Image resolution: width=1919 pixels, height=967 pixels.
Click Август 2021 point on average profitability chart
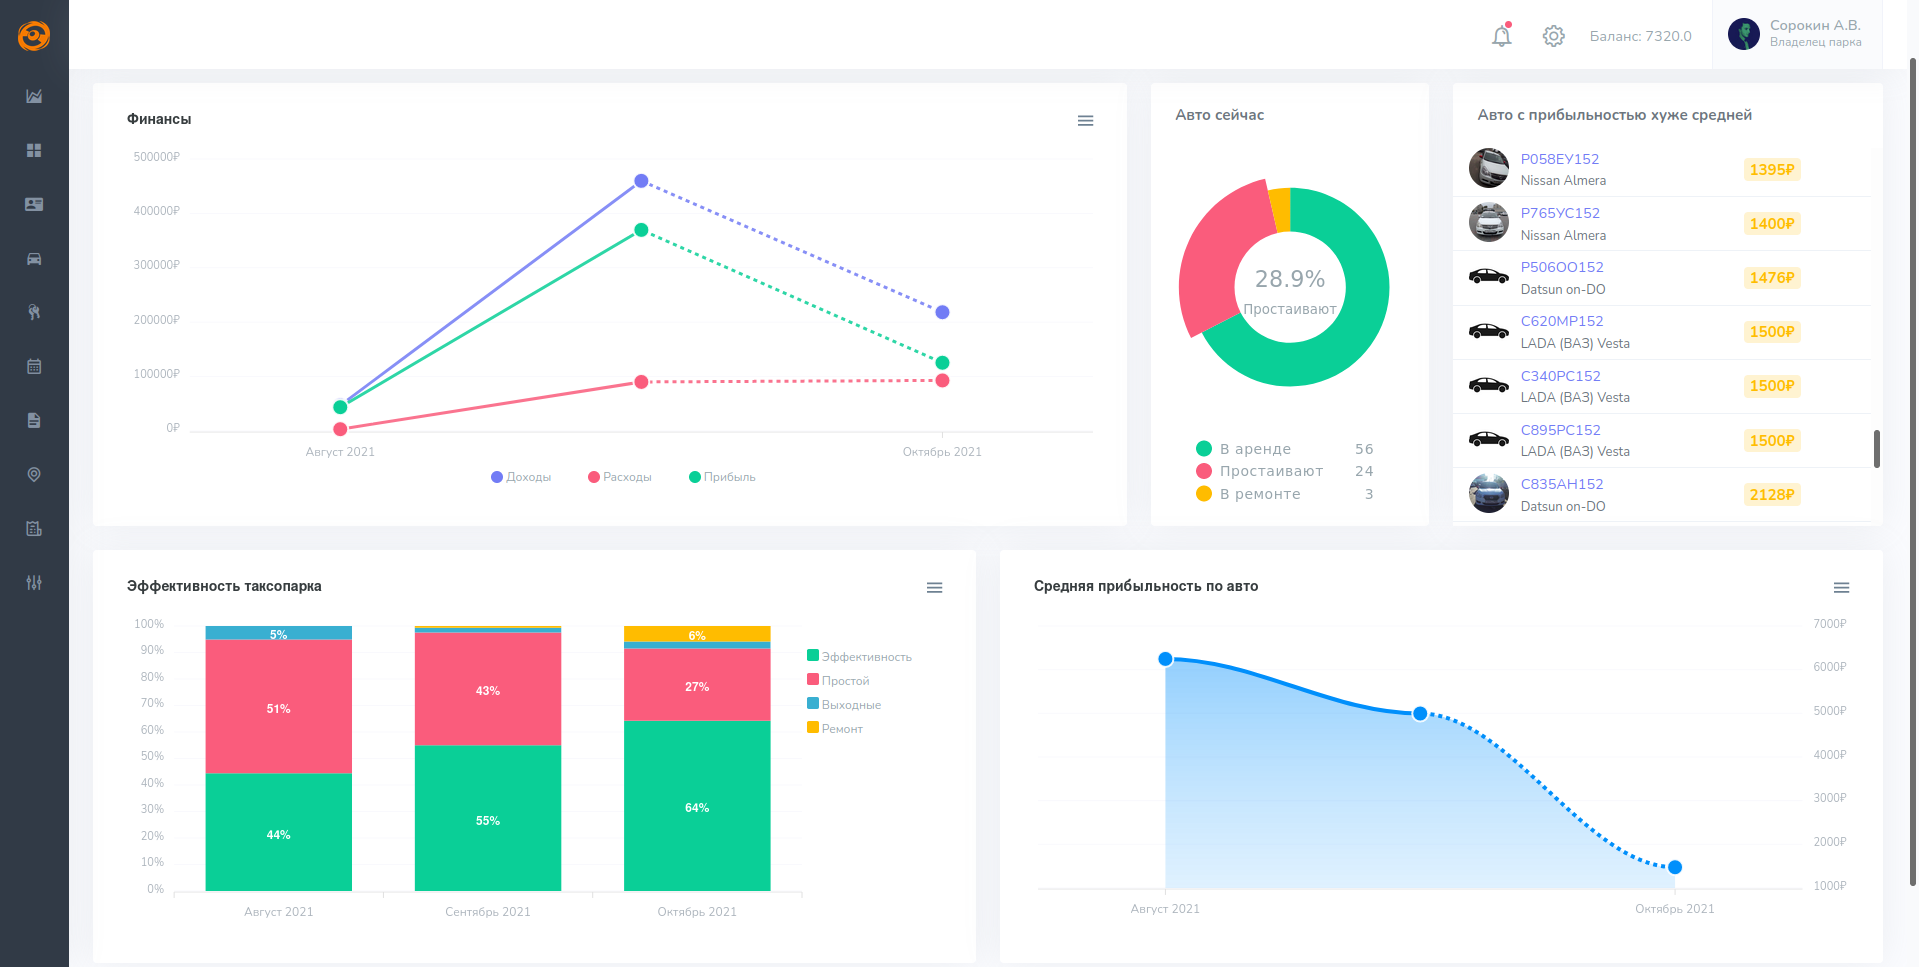(x=1165, y=659)
